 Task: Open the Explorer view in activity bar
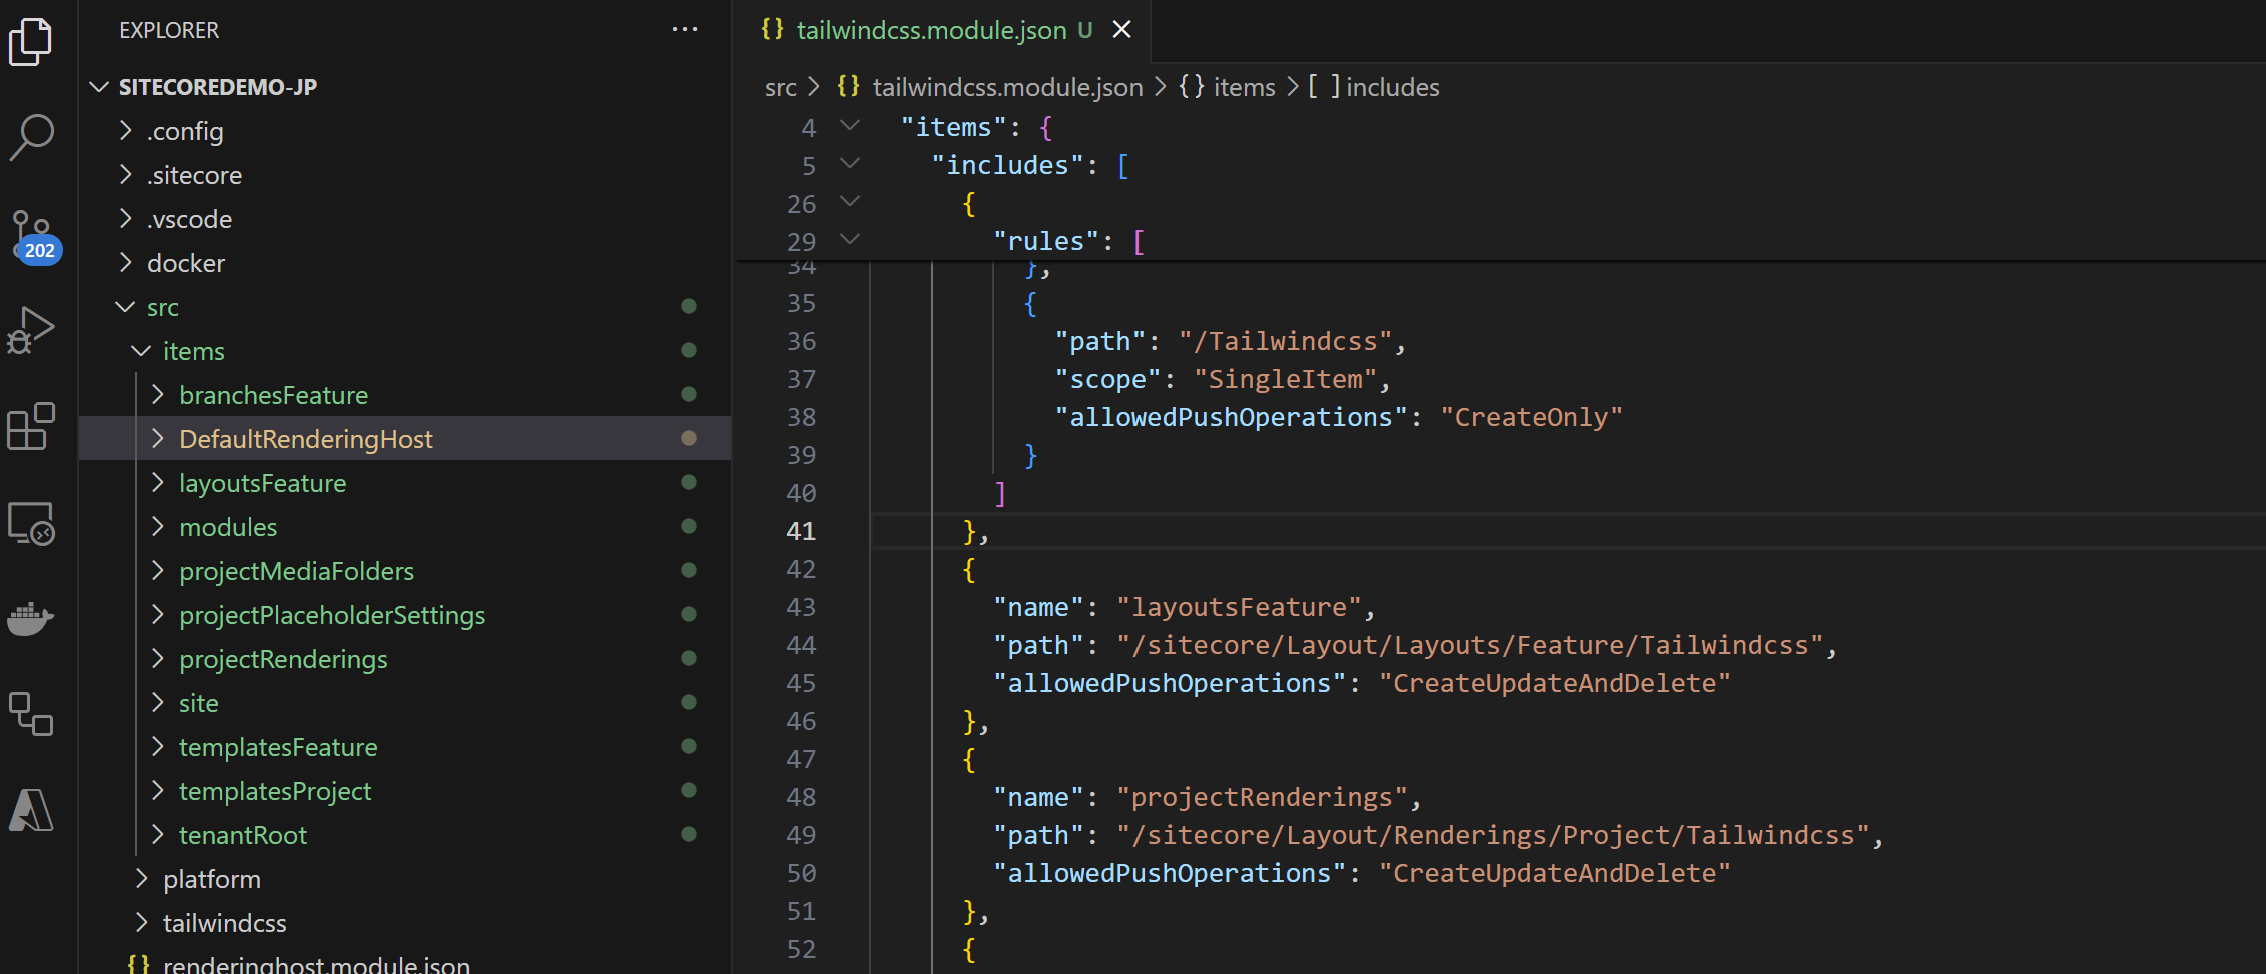[31, 42]
